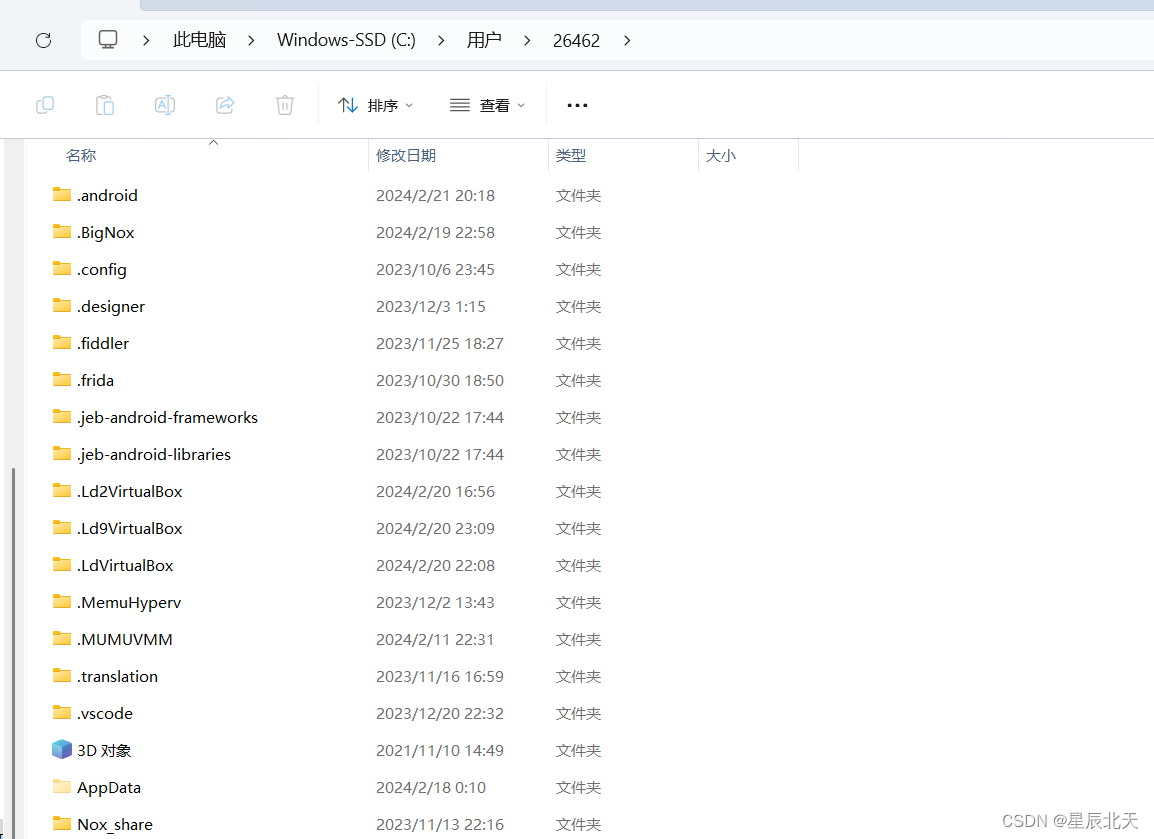Select the .android folder icon
The width and height of the screenshot is (1154, 839).
pyautogui.click(x=62, y=194)
